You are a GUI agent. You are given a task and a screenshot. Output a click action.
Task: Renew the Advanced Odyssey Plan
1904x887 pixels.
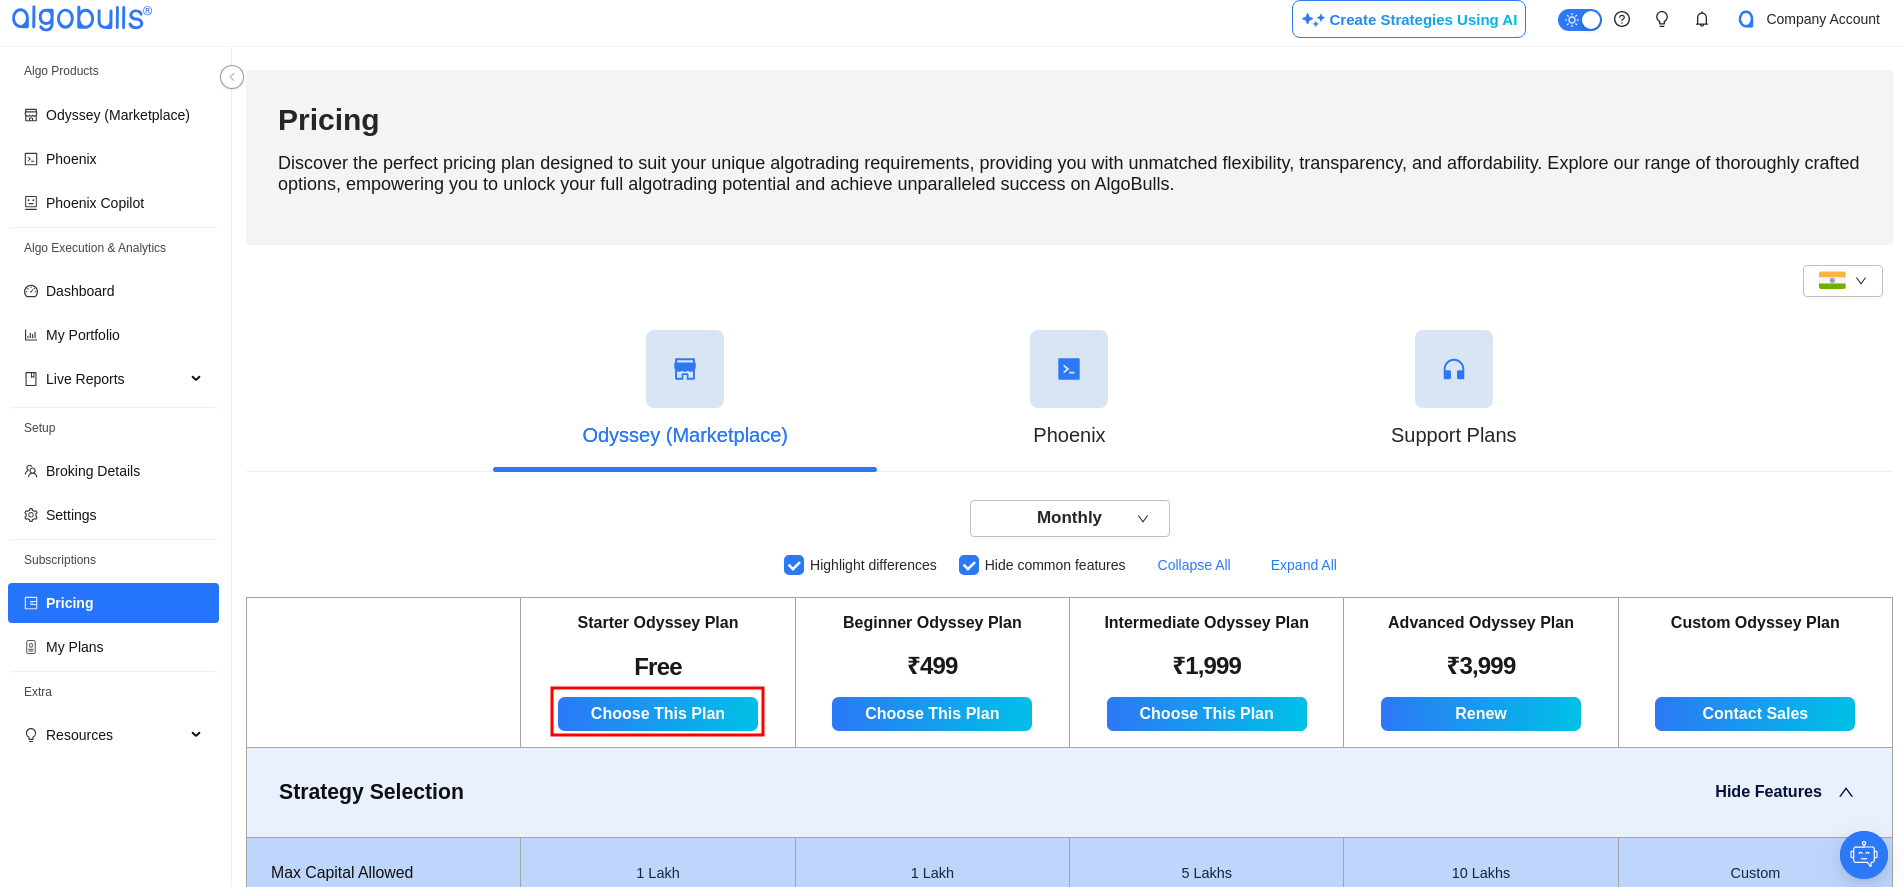pyautogui.click(x=1481, y=714)
